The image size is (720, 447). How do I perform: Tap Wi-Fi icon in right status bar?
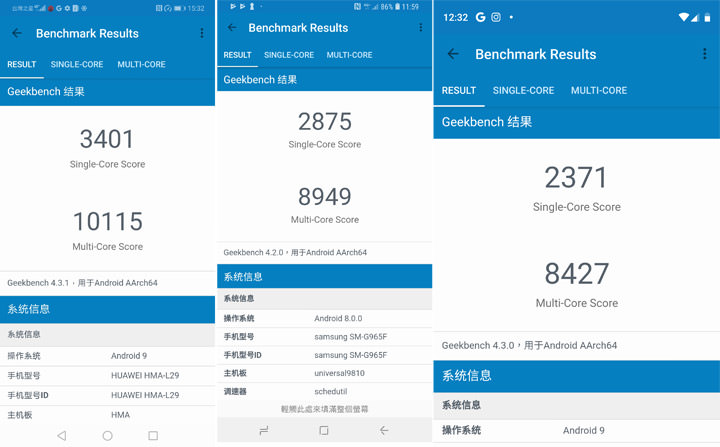[x=684, y=17]
